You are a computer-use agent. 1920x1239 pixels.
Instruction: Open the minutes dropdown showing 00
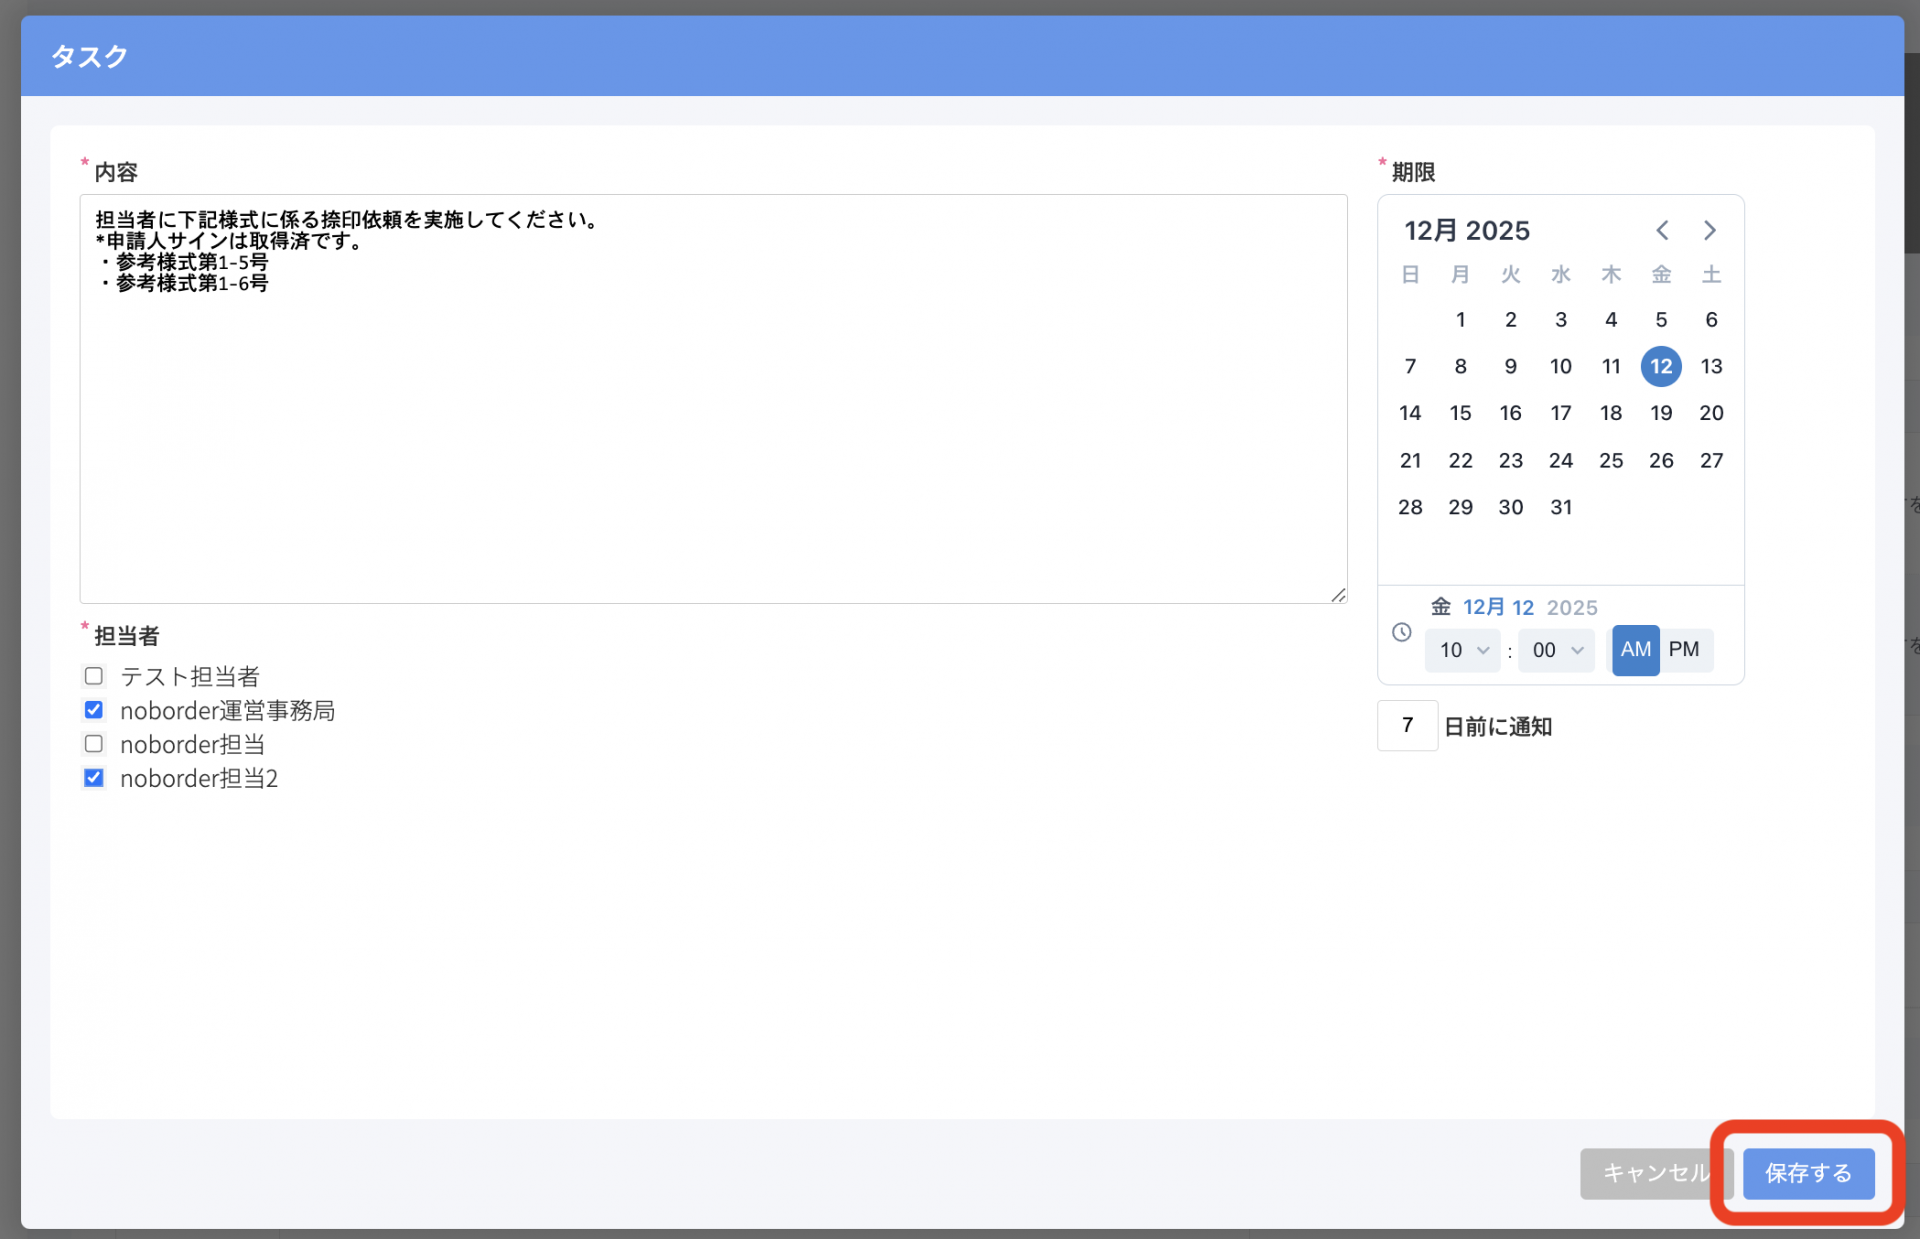click(1555, 650)
